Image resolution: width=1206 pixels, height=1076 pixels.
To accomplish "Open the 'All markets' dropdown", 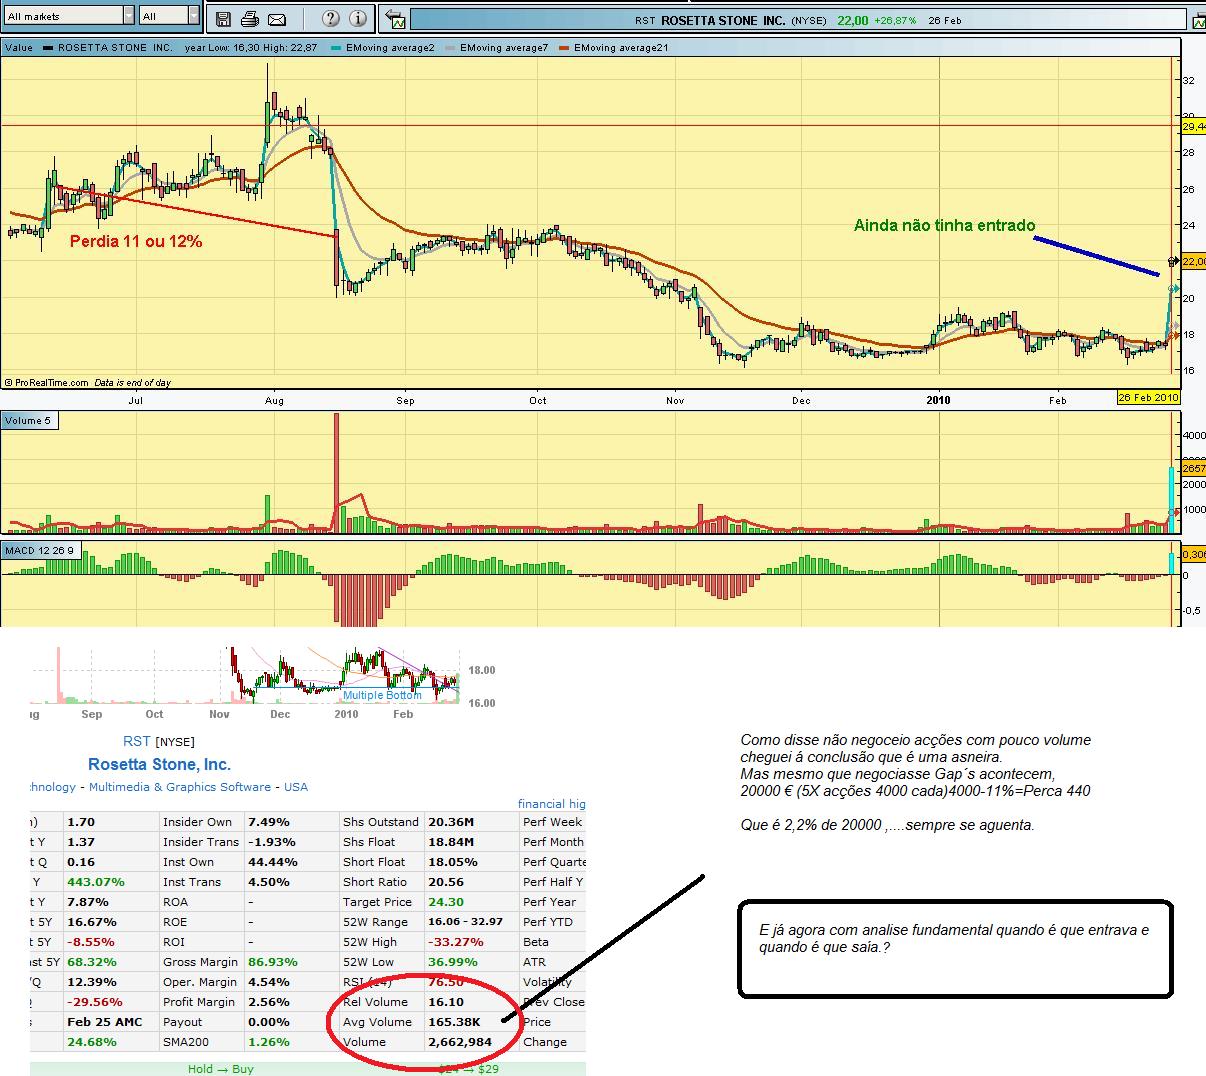I will 69,16.
